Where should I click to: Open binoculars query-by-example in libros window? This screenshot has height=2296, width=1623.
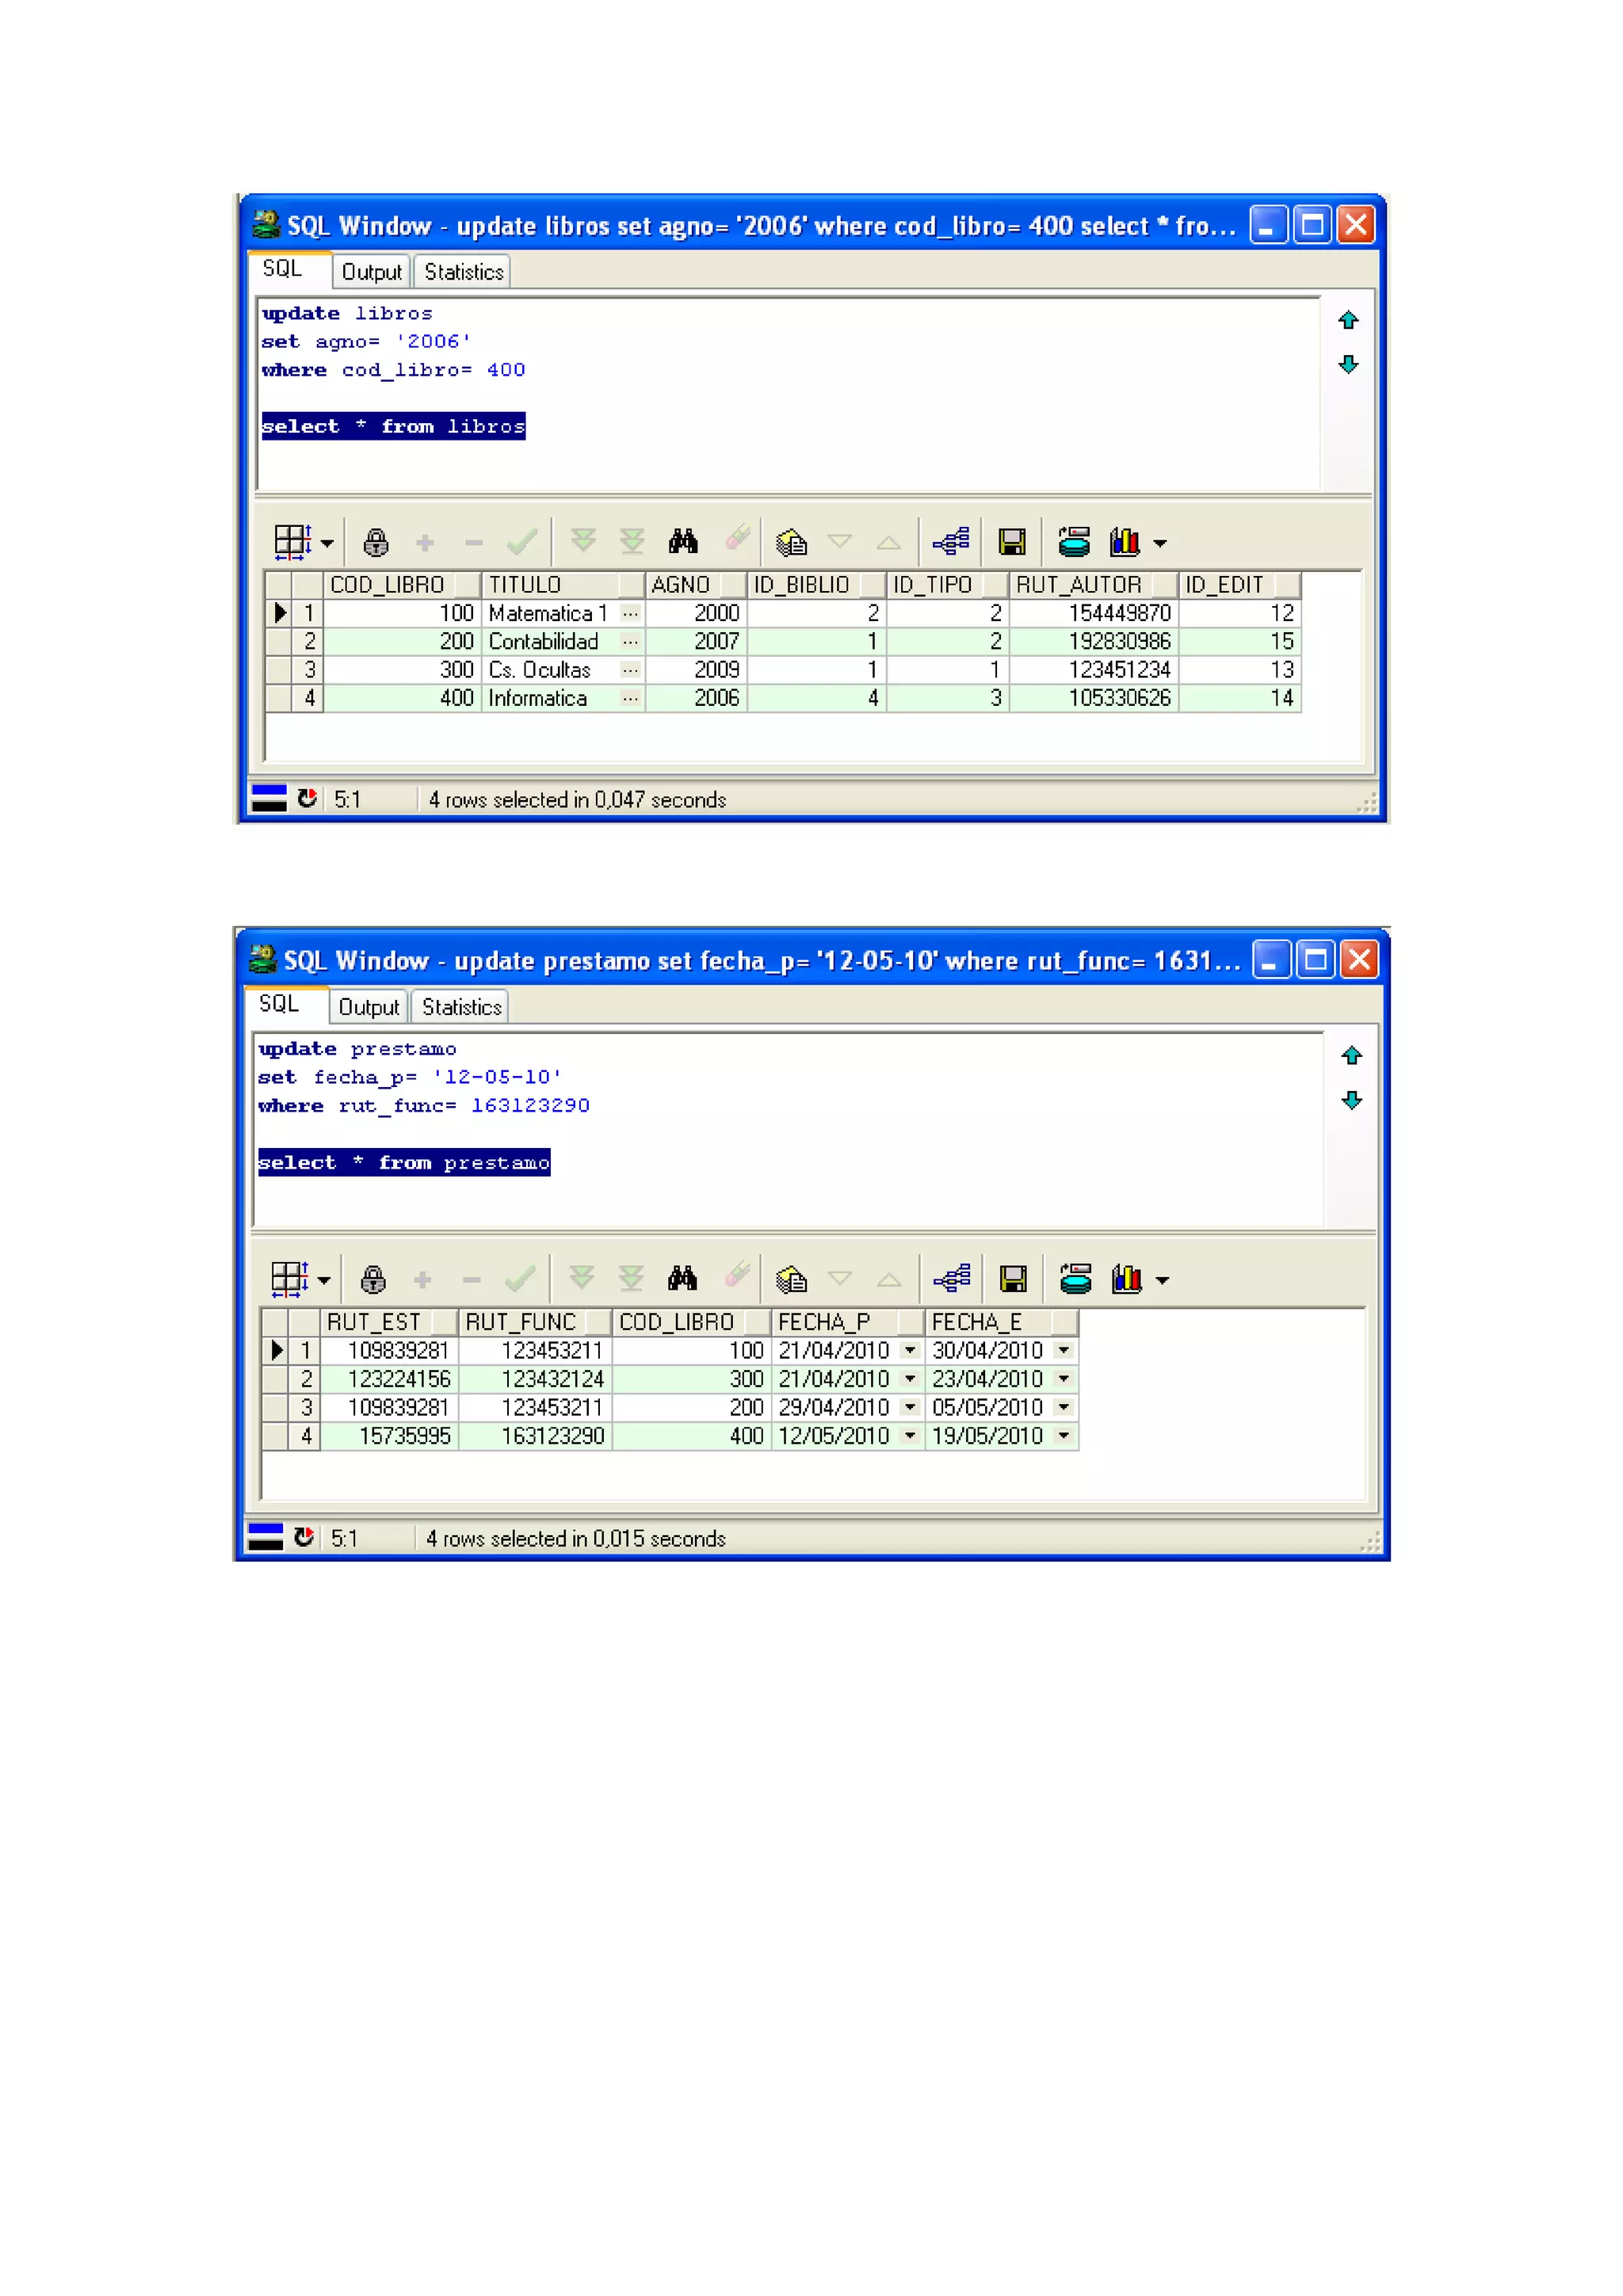[x=683, y=541]
